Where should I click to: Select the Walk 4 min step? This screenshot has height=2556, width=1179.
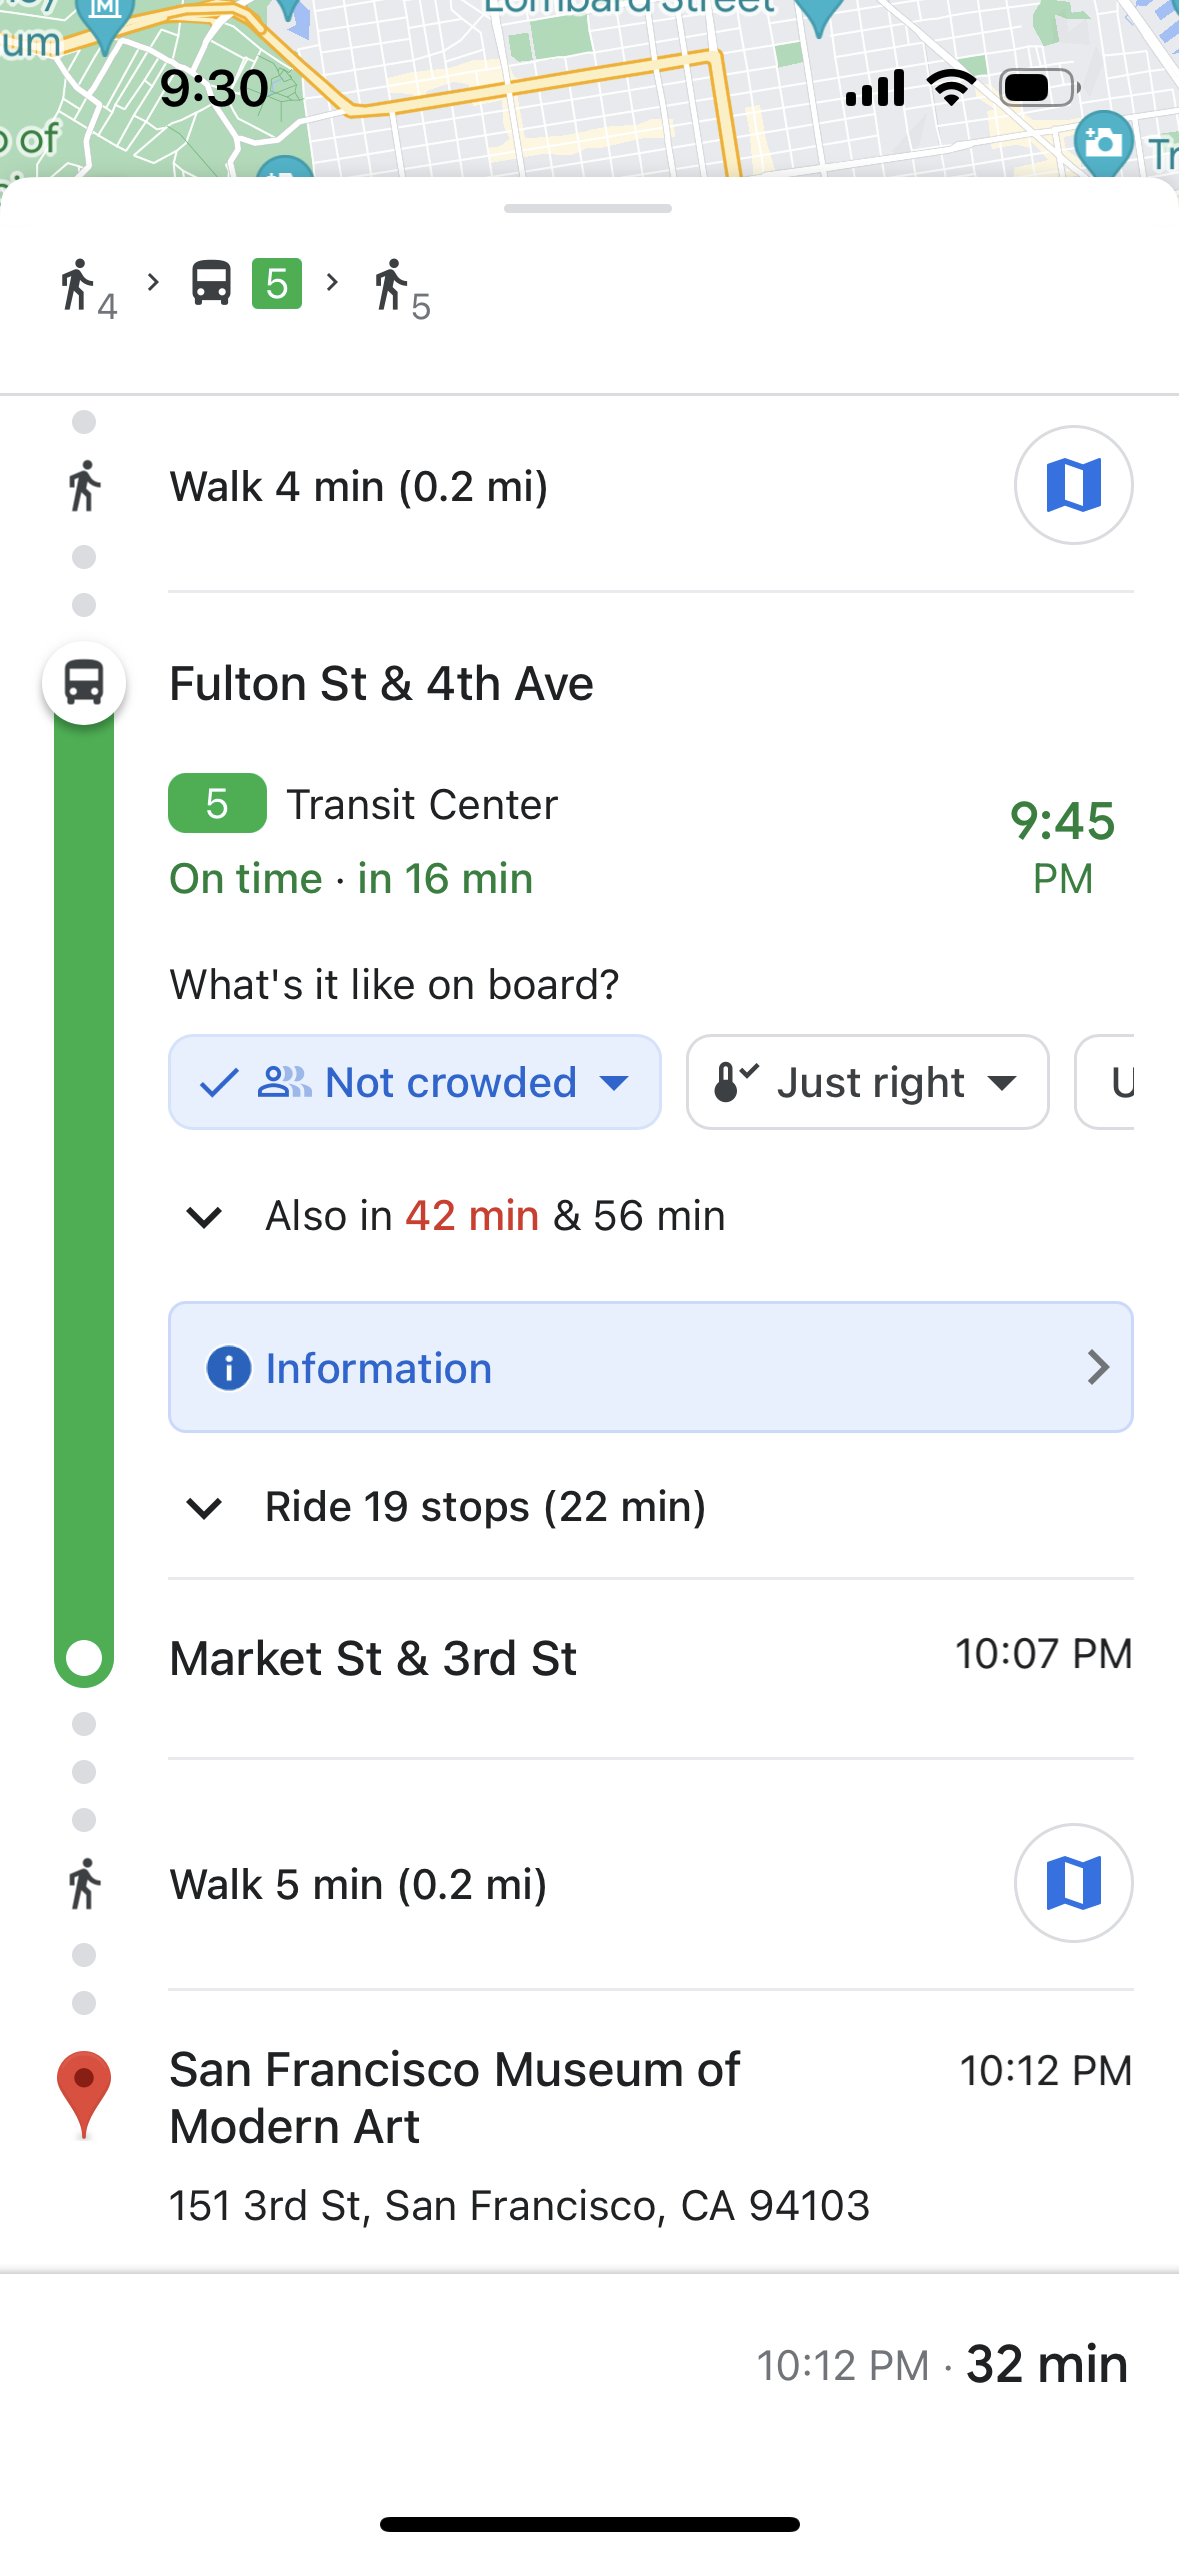(359, 487)
